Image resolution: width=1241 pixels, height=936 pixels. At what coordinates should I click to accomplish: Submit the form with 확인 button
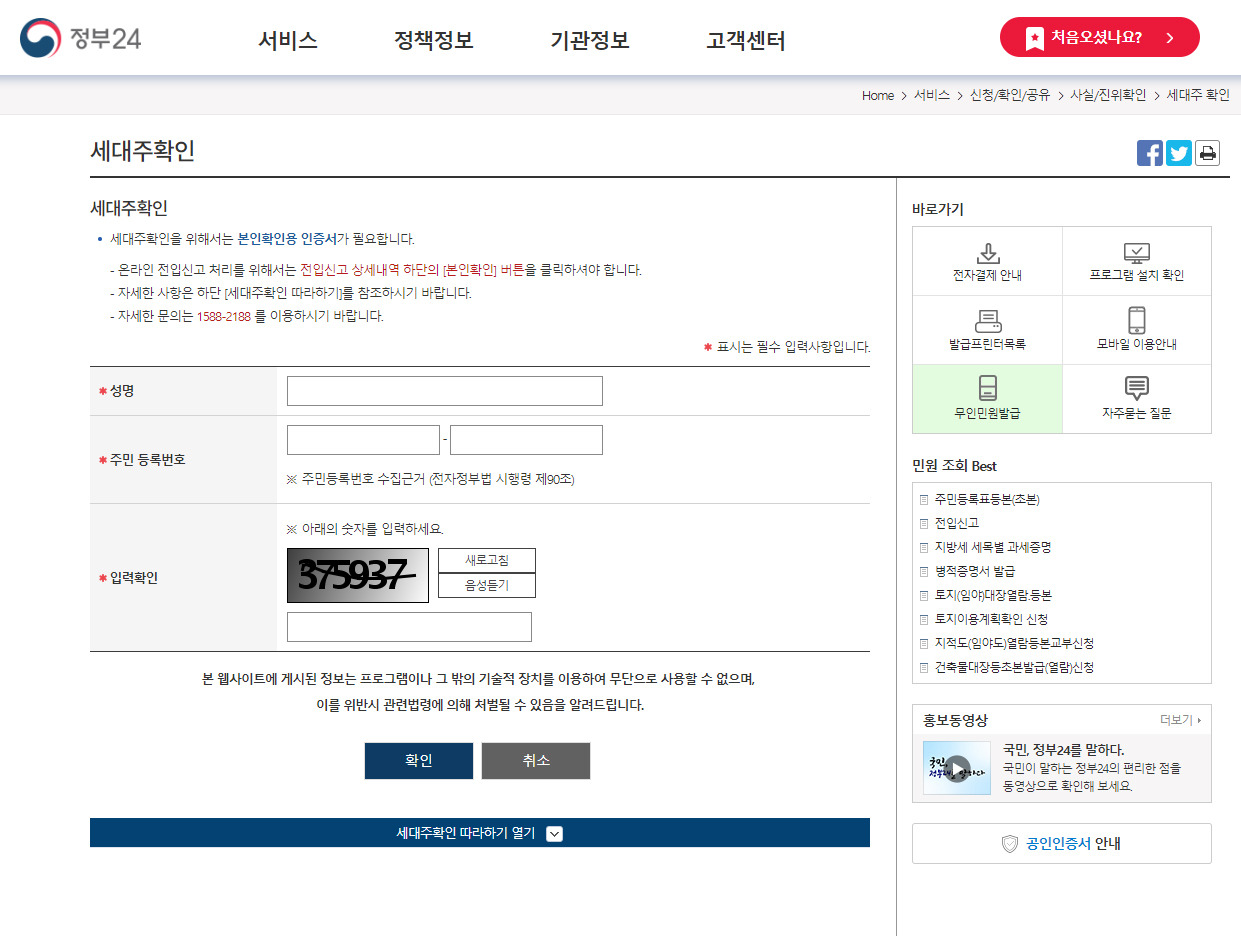click(418, 760)
